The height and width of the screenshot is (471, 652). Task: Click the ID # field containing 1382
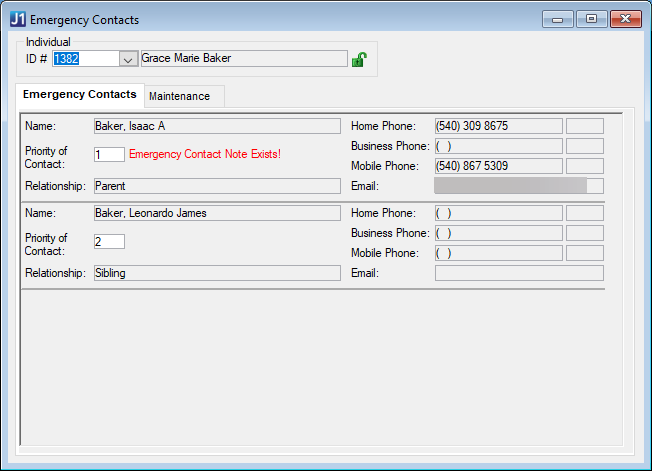point(84,59)
